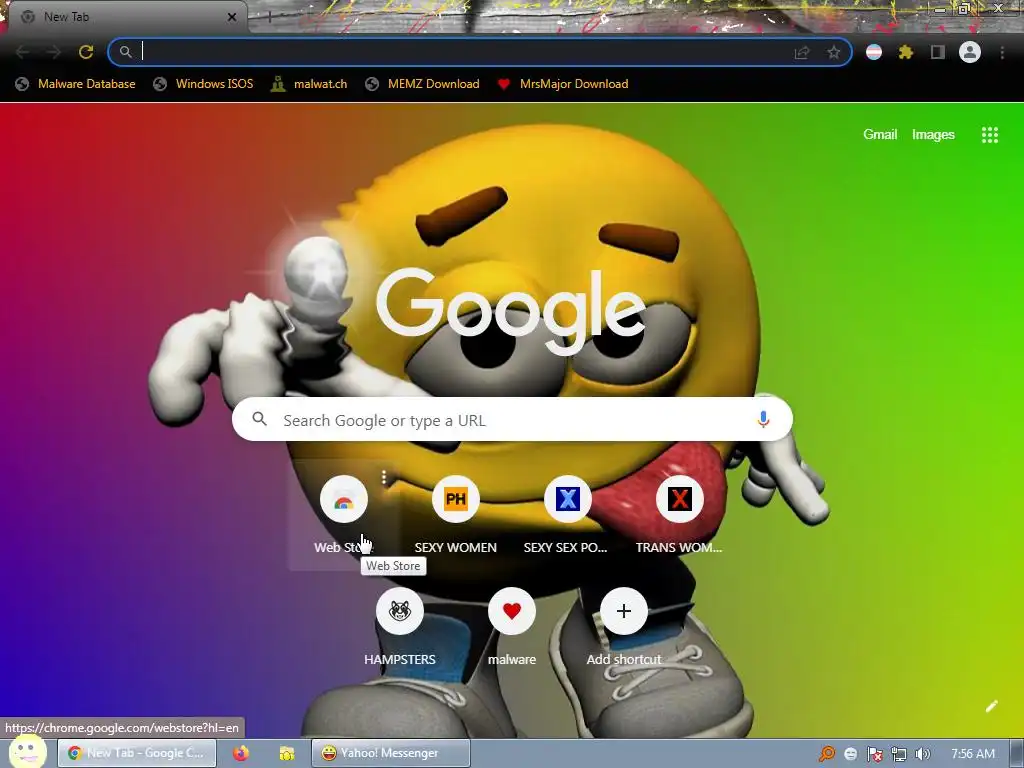
Task: Open the file explorer taskbar icon
Action: click(287, 753)
